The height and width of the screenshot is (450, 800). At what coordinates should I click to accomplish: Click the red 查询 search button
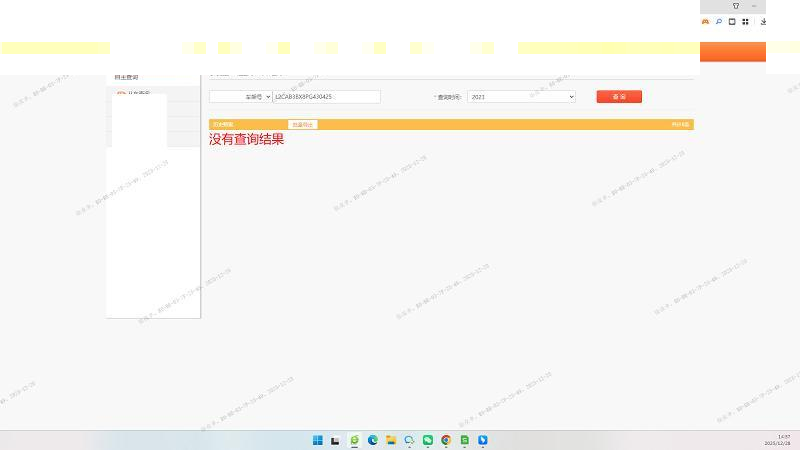(x=619, y=97)
